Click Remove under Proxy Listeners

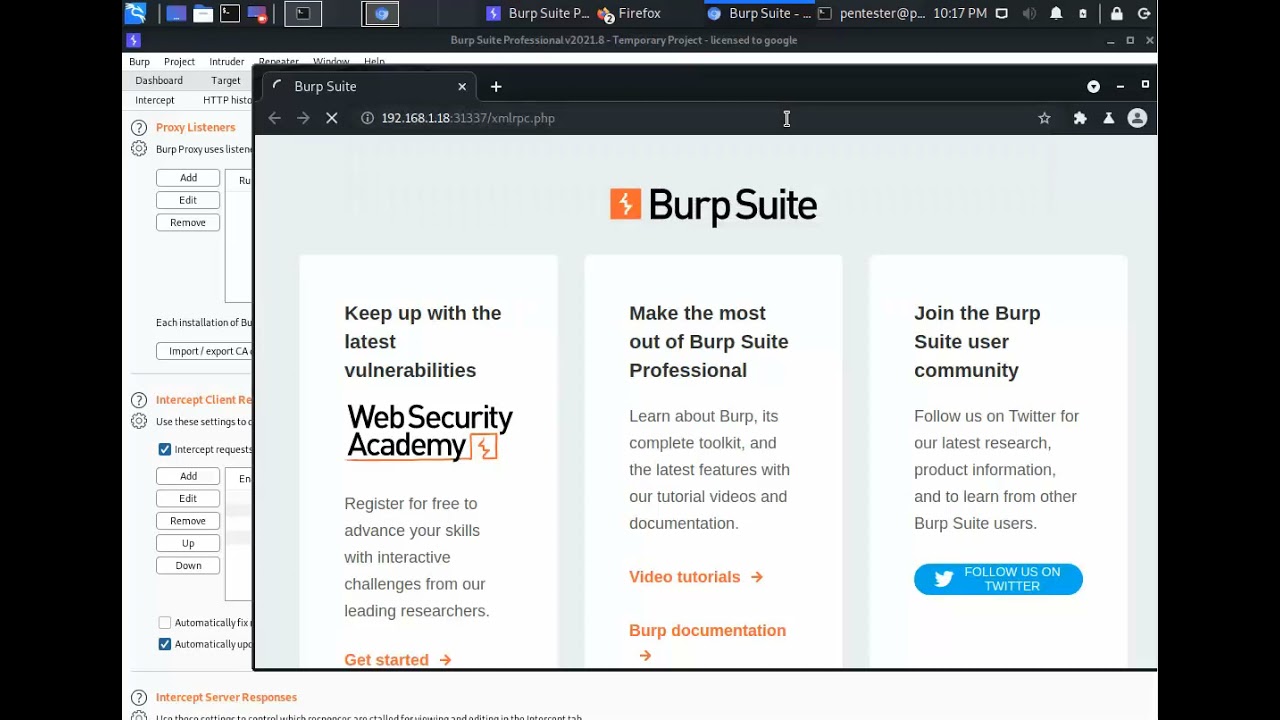click(188, 223)
